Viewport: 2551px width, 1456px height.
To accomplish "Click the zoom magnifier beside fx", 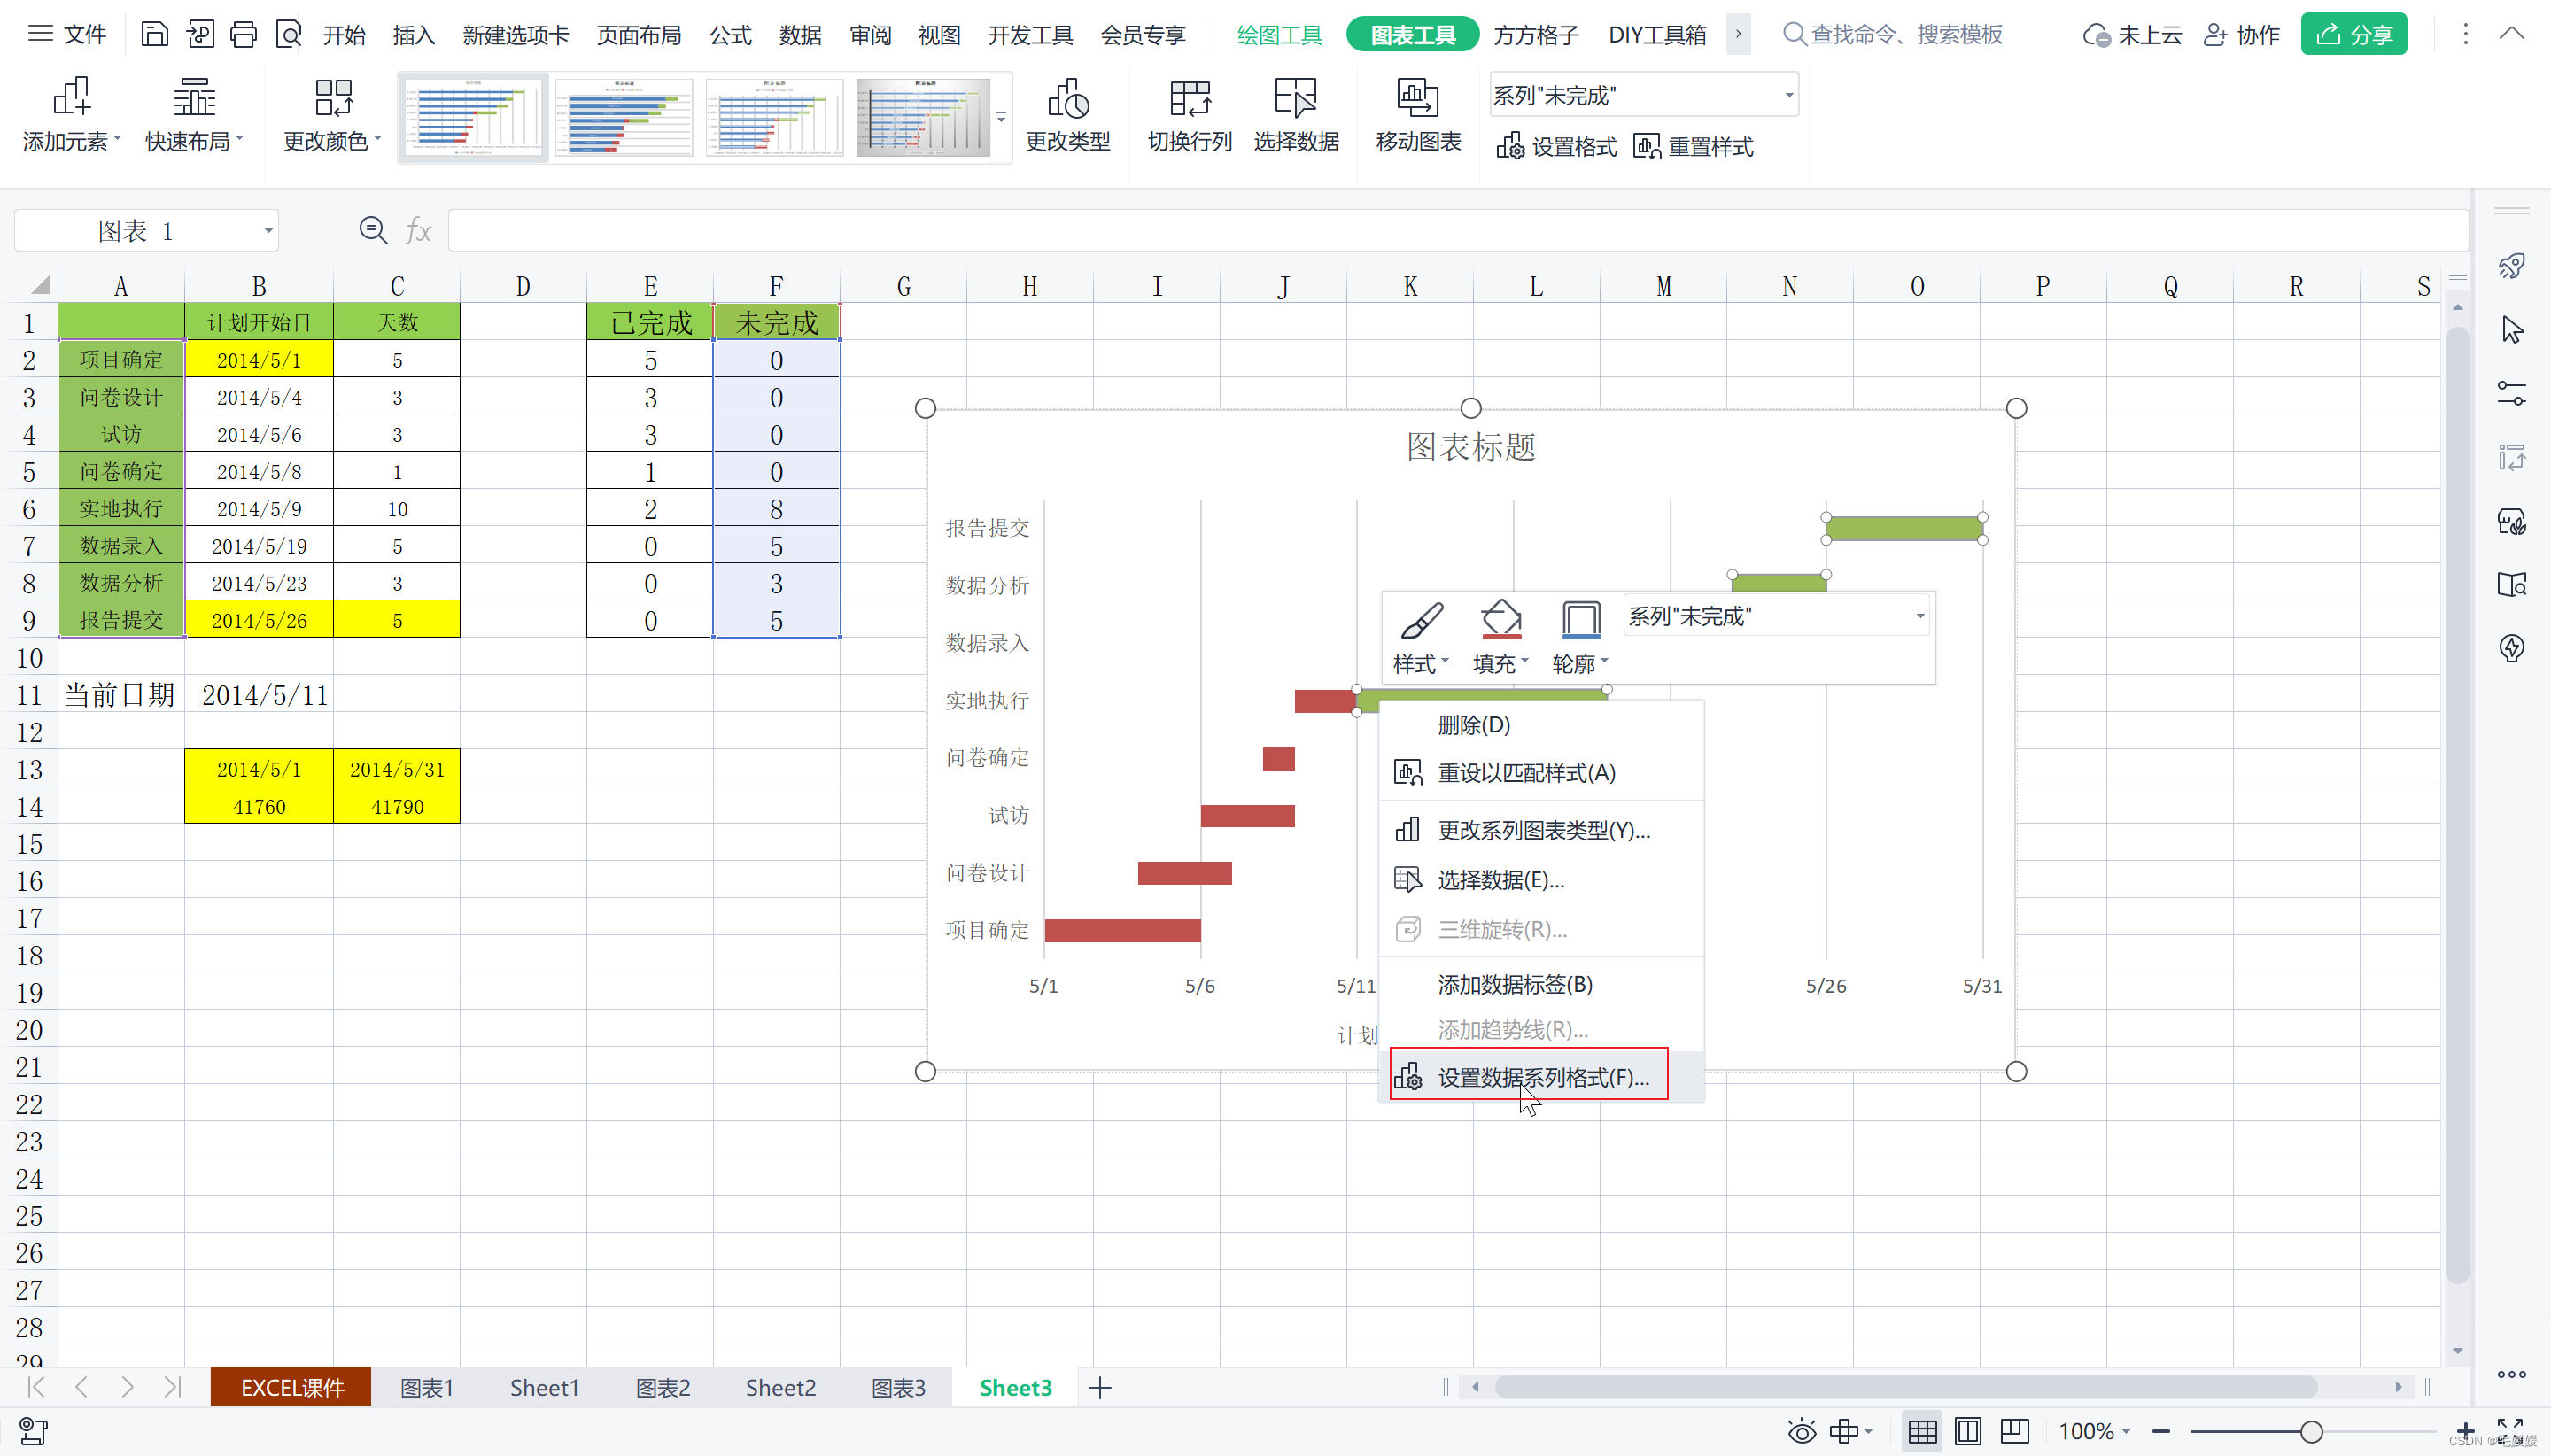I will 373,231.
